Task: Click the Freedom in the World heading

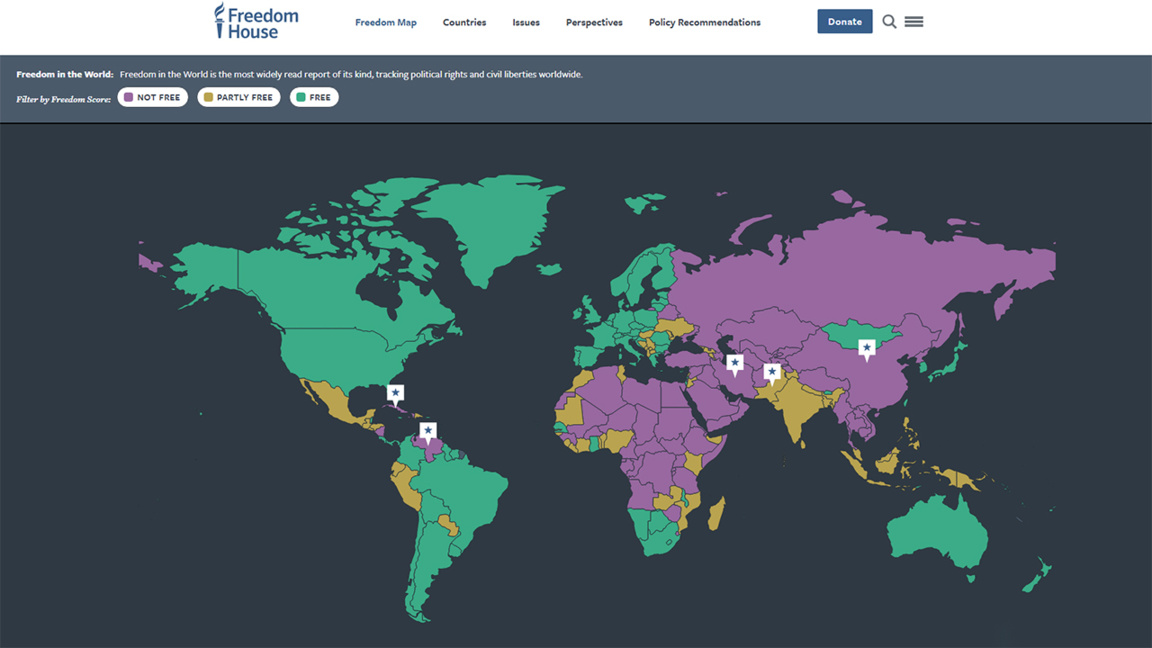Action: 64,75
